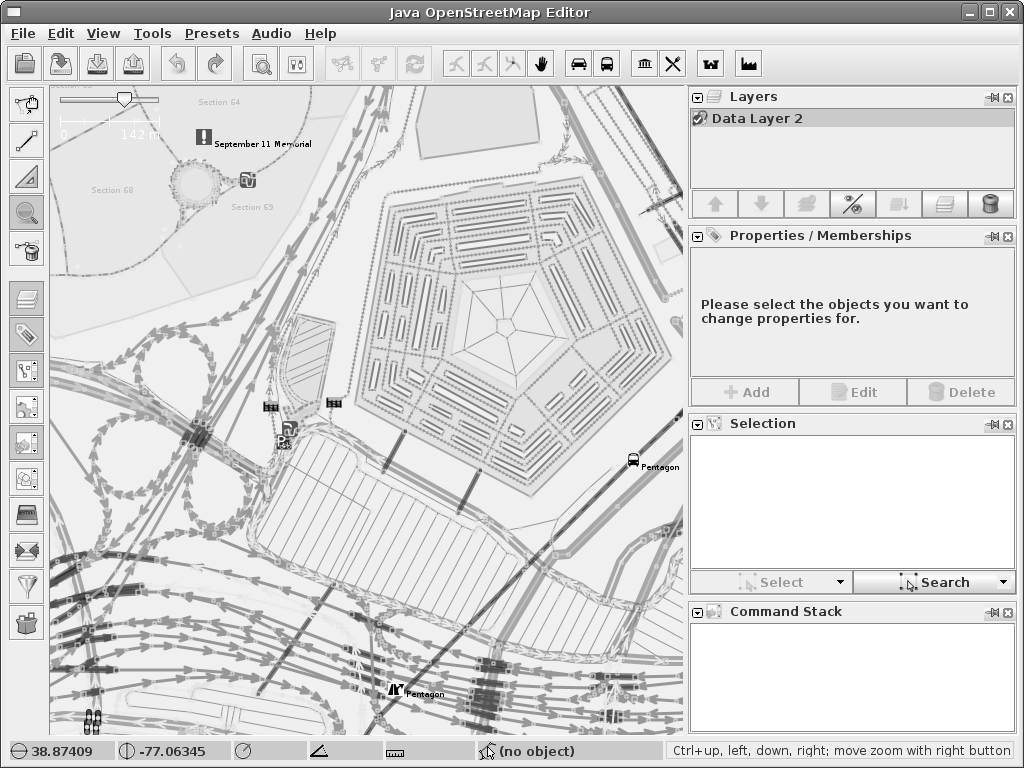The width and height of the screenshot is (1024, 768).
Task: Collapse the Command Stack panel
Action: [x=698, y=612]
